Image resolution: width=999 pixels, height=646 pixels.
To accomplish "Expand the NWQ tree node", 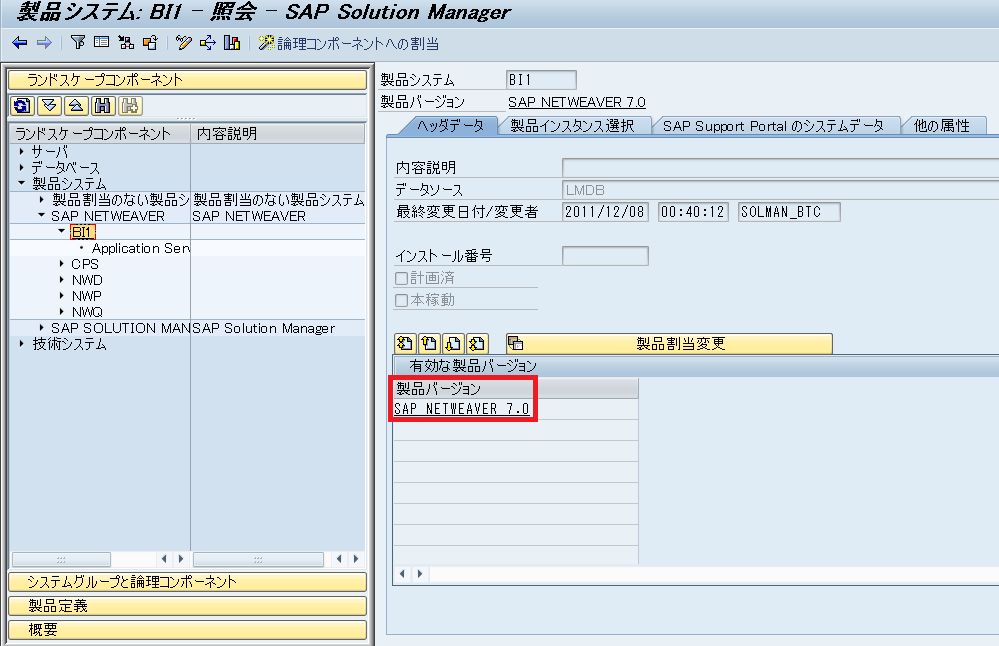I will coord(61,312).
